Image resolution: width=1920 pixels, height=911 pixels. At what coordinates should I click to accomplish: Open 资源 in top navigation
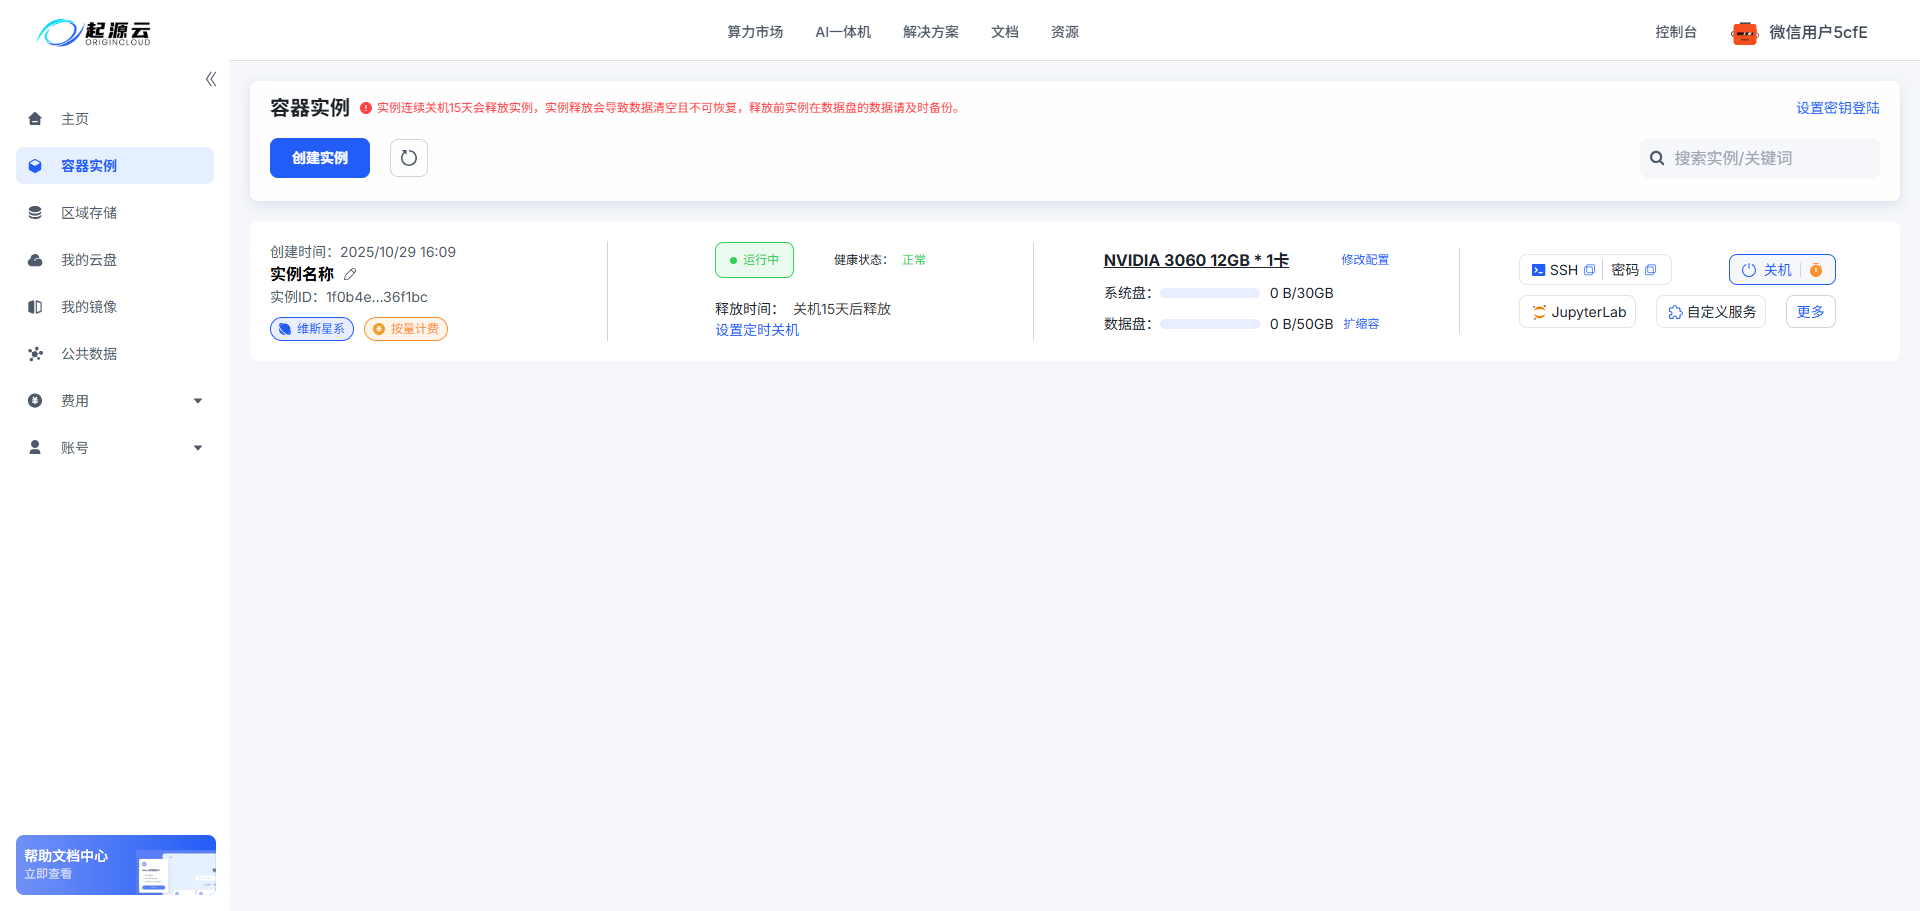1065,32
